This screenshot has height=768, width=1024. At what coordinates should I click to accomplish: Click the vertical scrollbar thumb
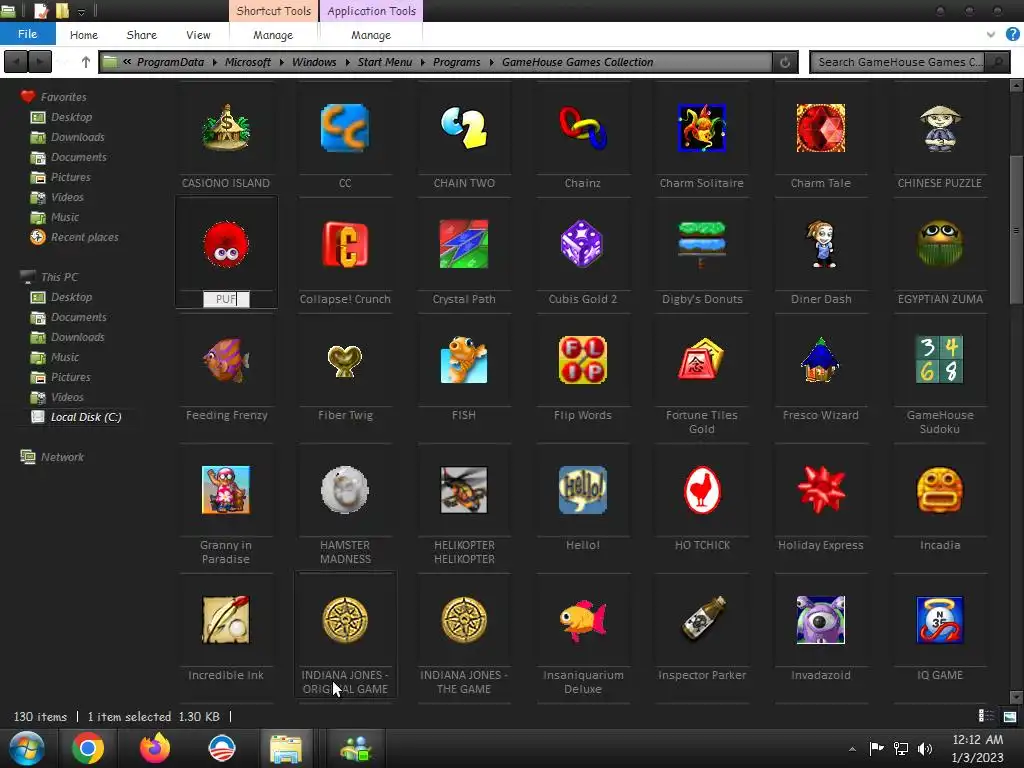(1016, 229)
